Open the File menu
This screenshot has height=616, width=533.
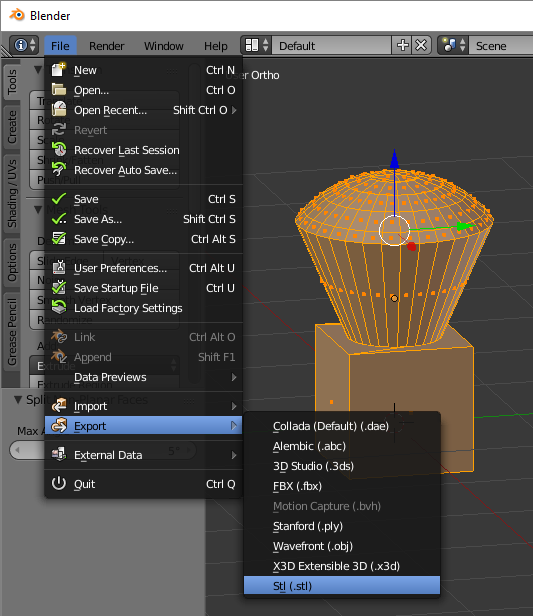60,46
